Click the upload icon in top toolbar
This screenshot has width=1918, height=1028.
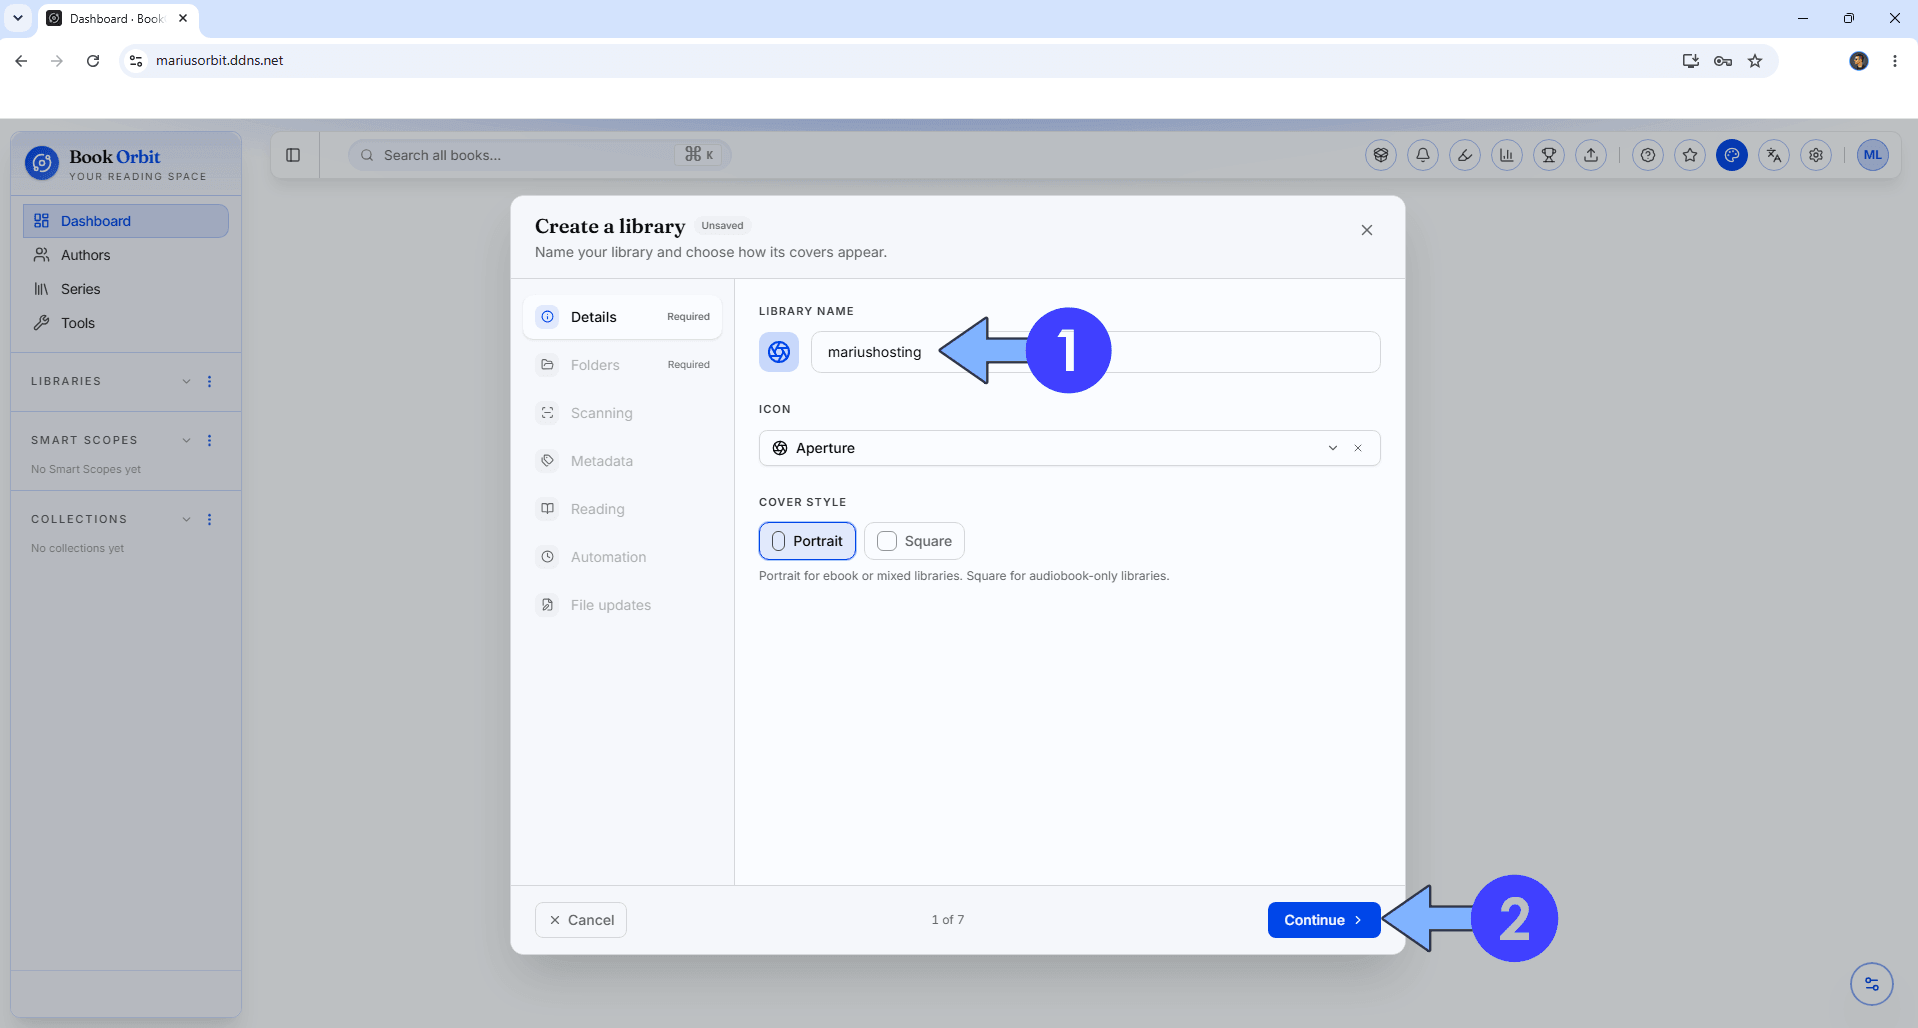tap(1591, 155)
